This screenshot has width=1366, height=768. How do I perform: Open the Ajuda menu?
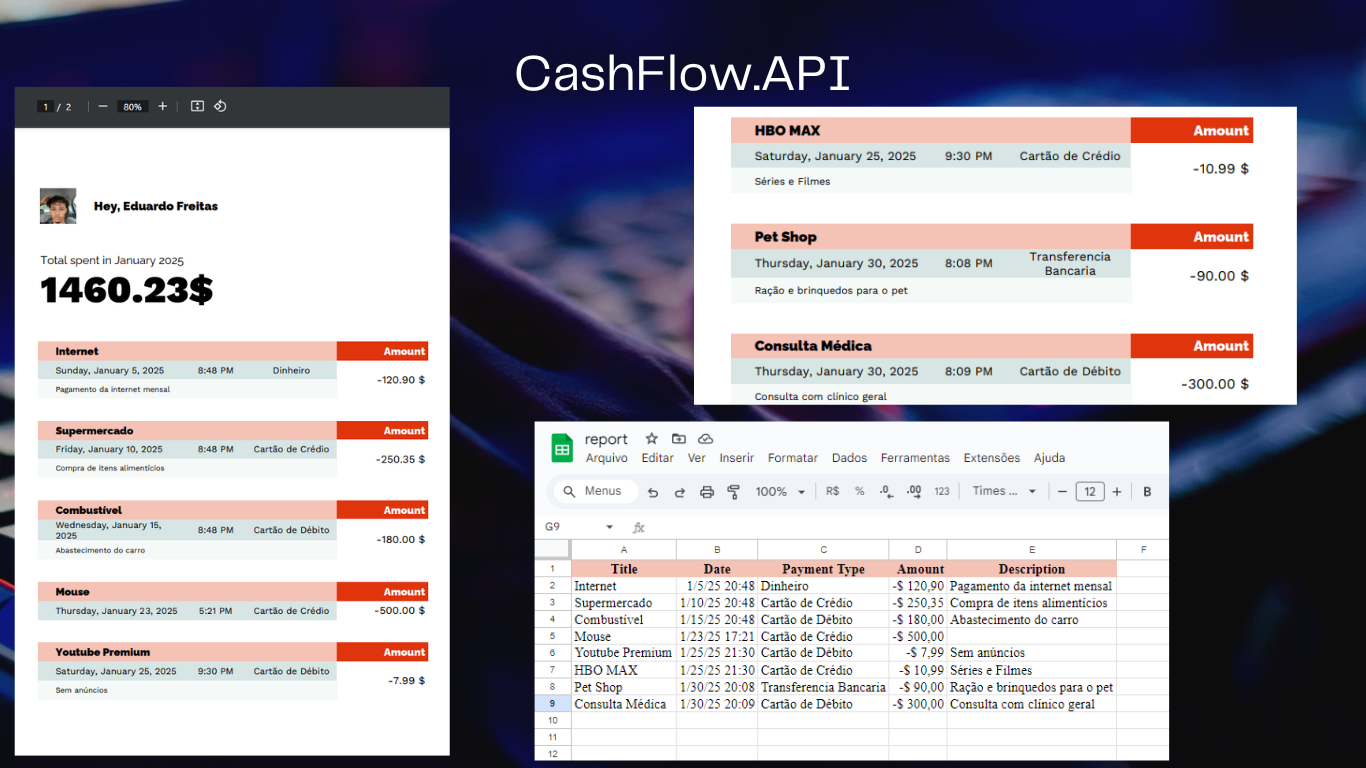(1049, 458)
